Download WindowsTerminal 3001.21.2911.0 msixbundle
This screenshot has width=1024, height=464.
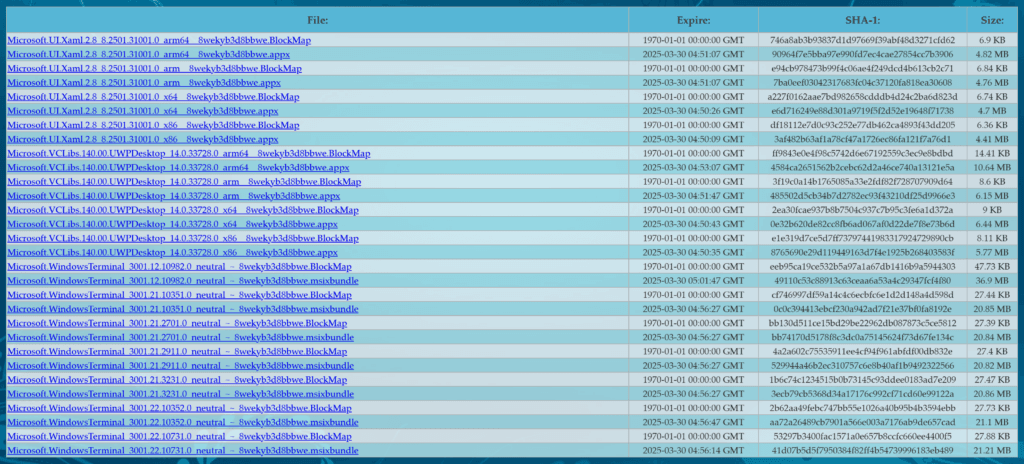tap(178, 366)
